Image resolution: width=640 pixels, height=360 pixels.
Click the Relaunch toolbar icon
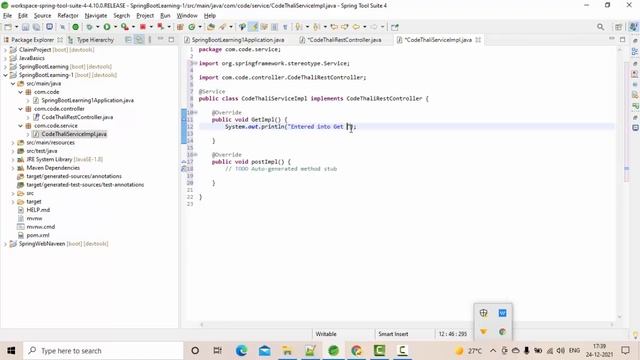pos(161,27)
